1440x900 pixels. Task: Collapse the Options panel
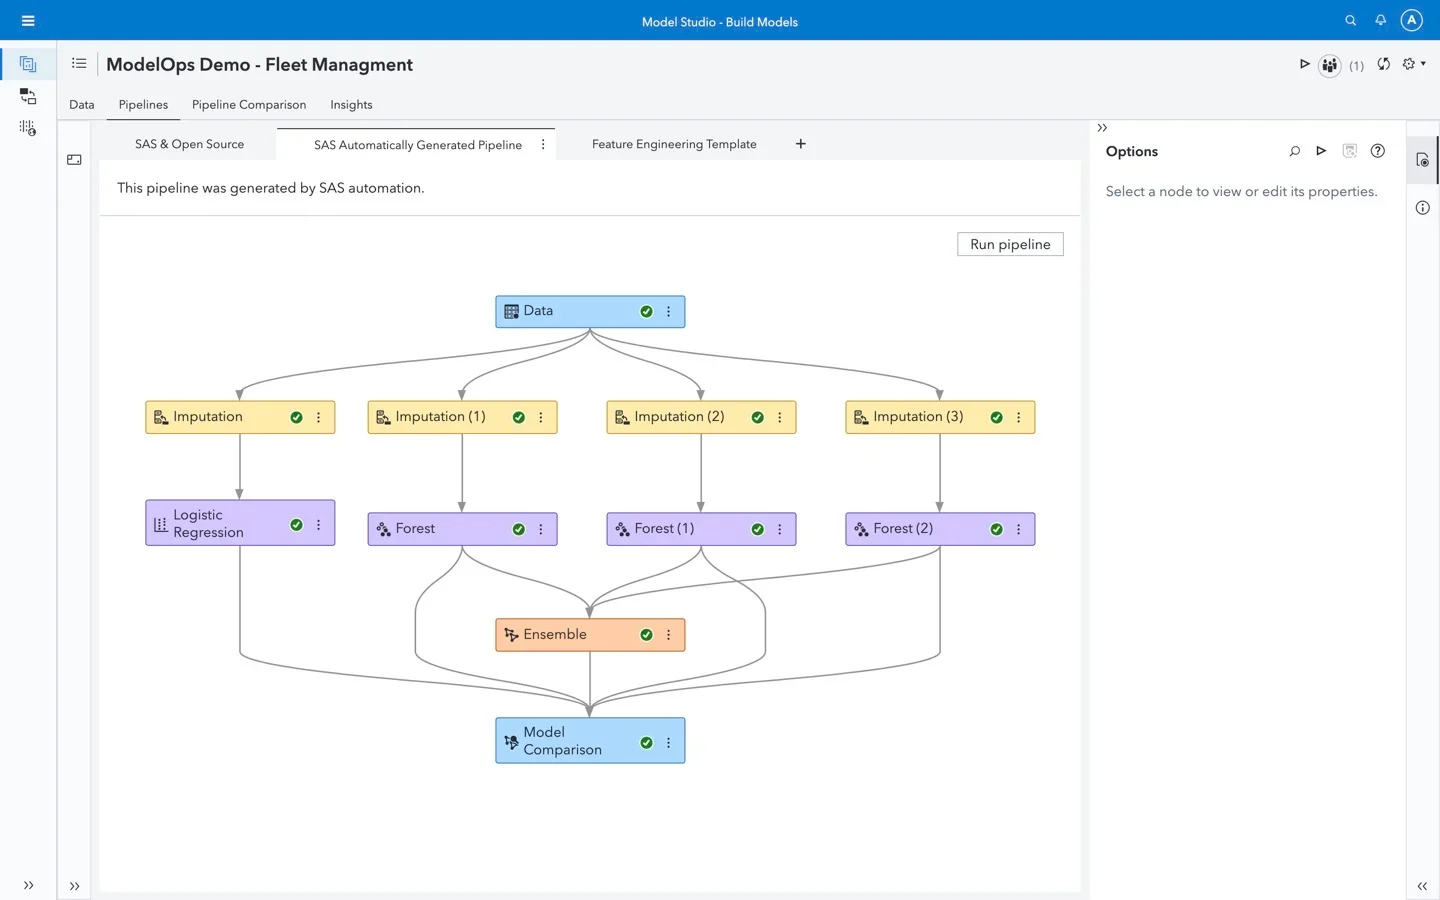point(1102,128)
